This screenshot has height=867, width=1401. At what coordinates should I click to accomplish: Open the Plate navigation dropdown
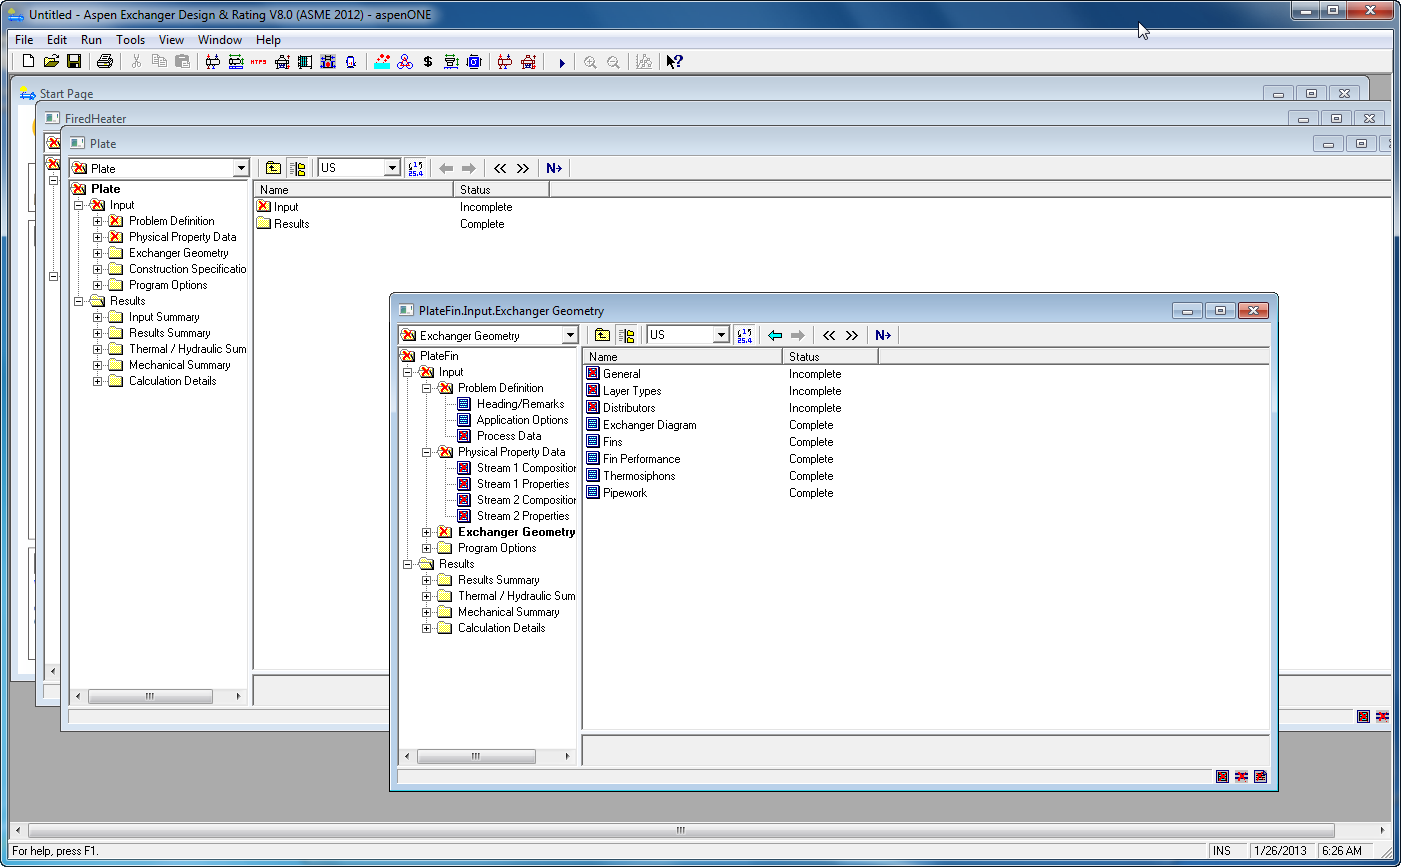tap(241, 168)
